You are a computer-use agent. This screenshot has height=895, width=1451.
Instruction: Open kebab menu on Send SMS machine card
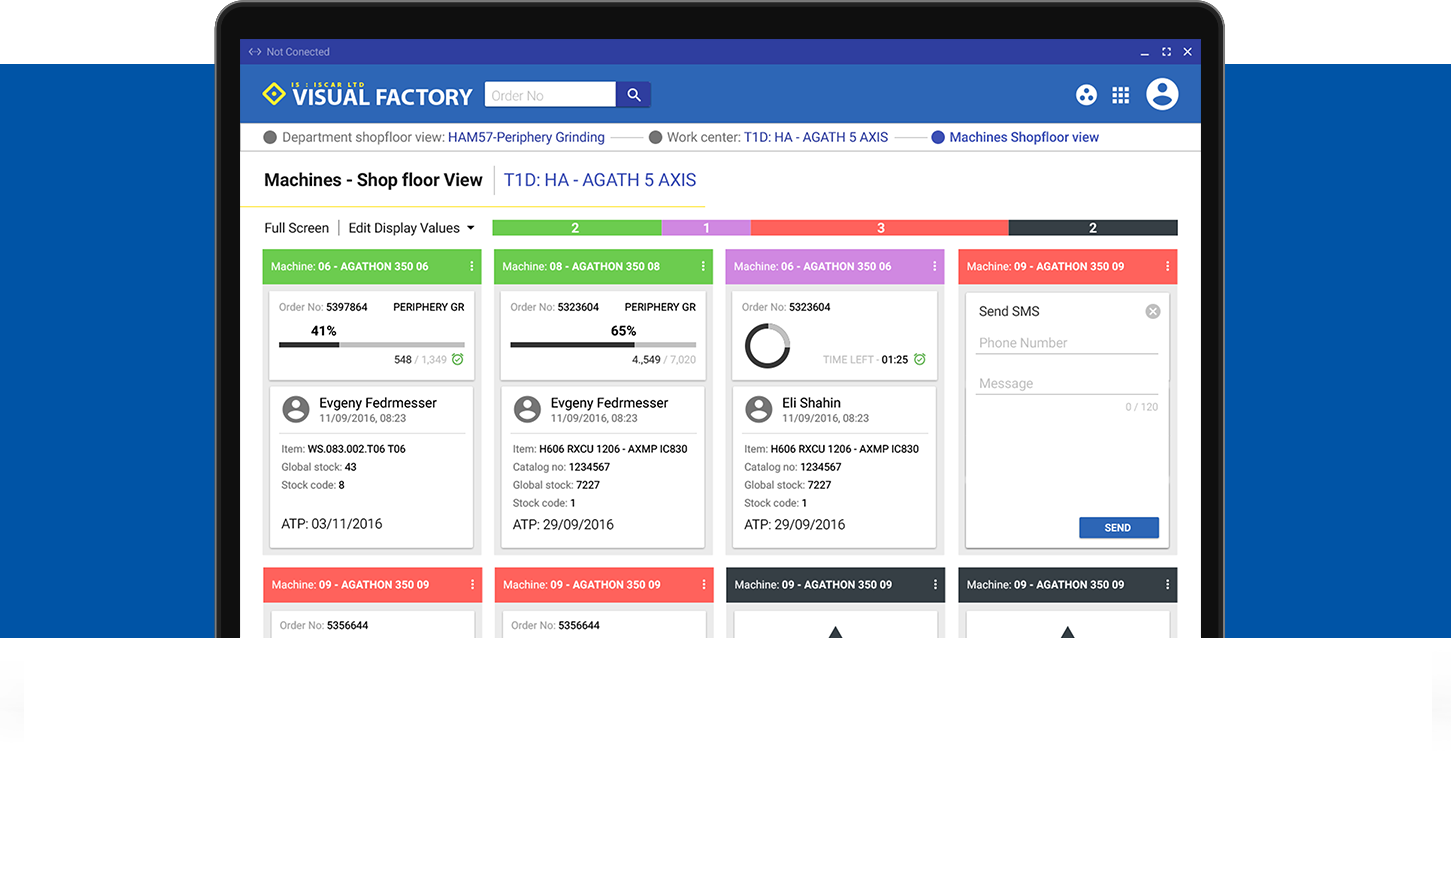pyautogui.click(x=1167, y=267)
